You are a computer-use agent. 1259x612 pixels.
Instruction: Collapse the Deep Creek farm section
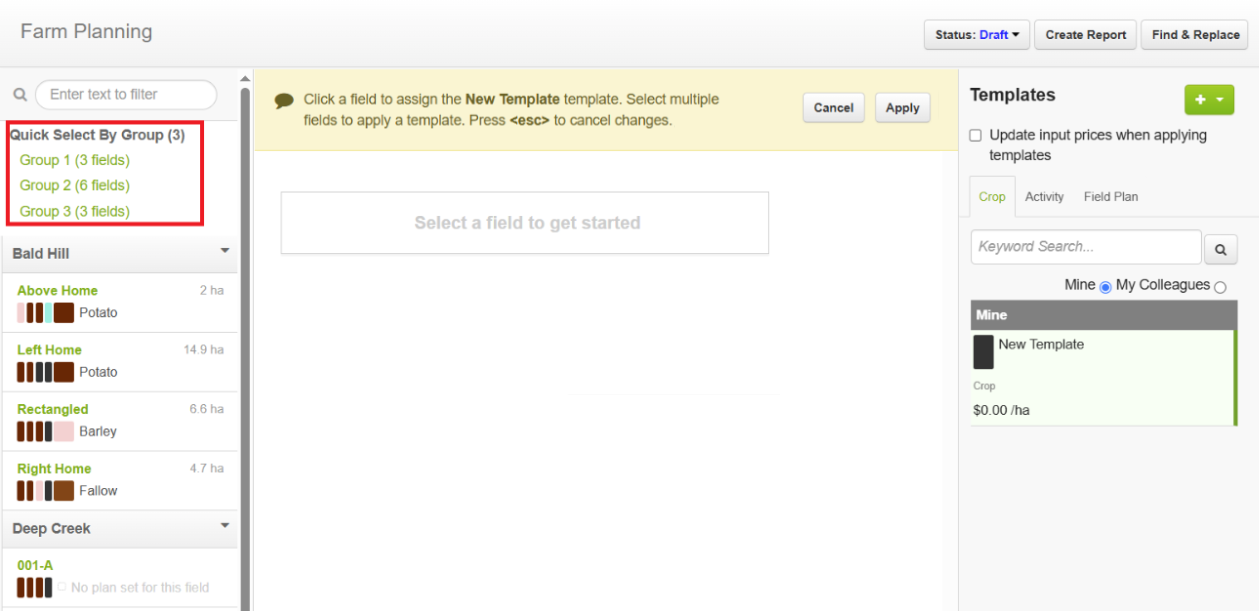tap(225, 526)
